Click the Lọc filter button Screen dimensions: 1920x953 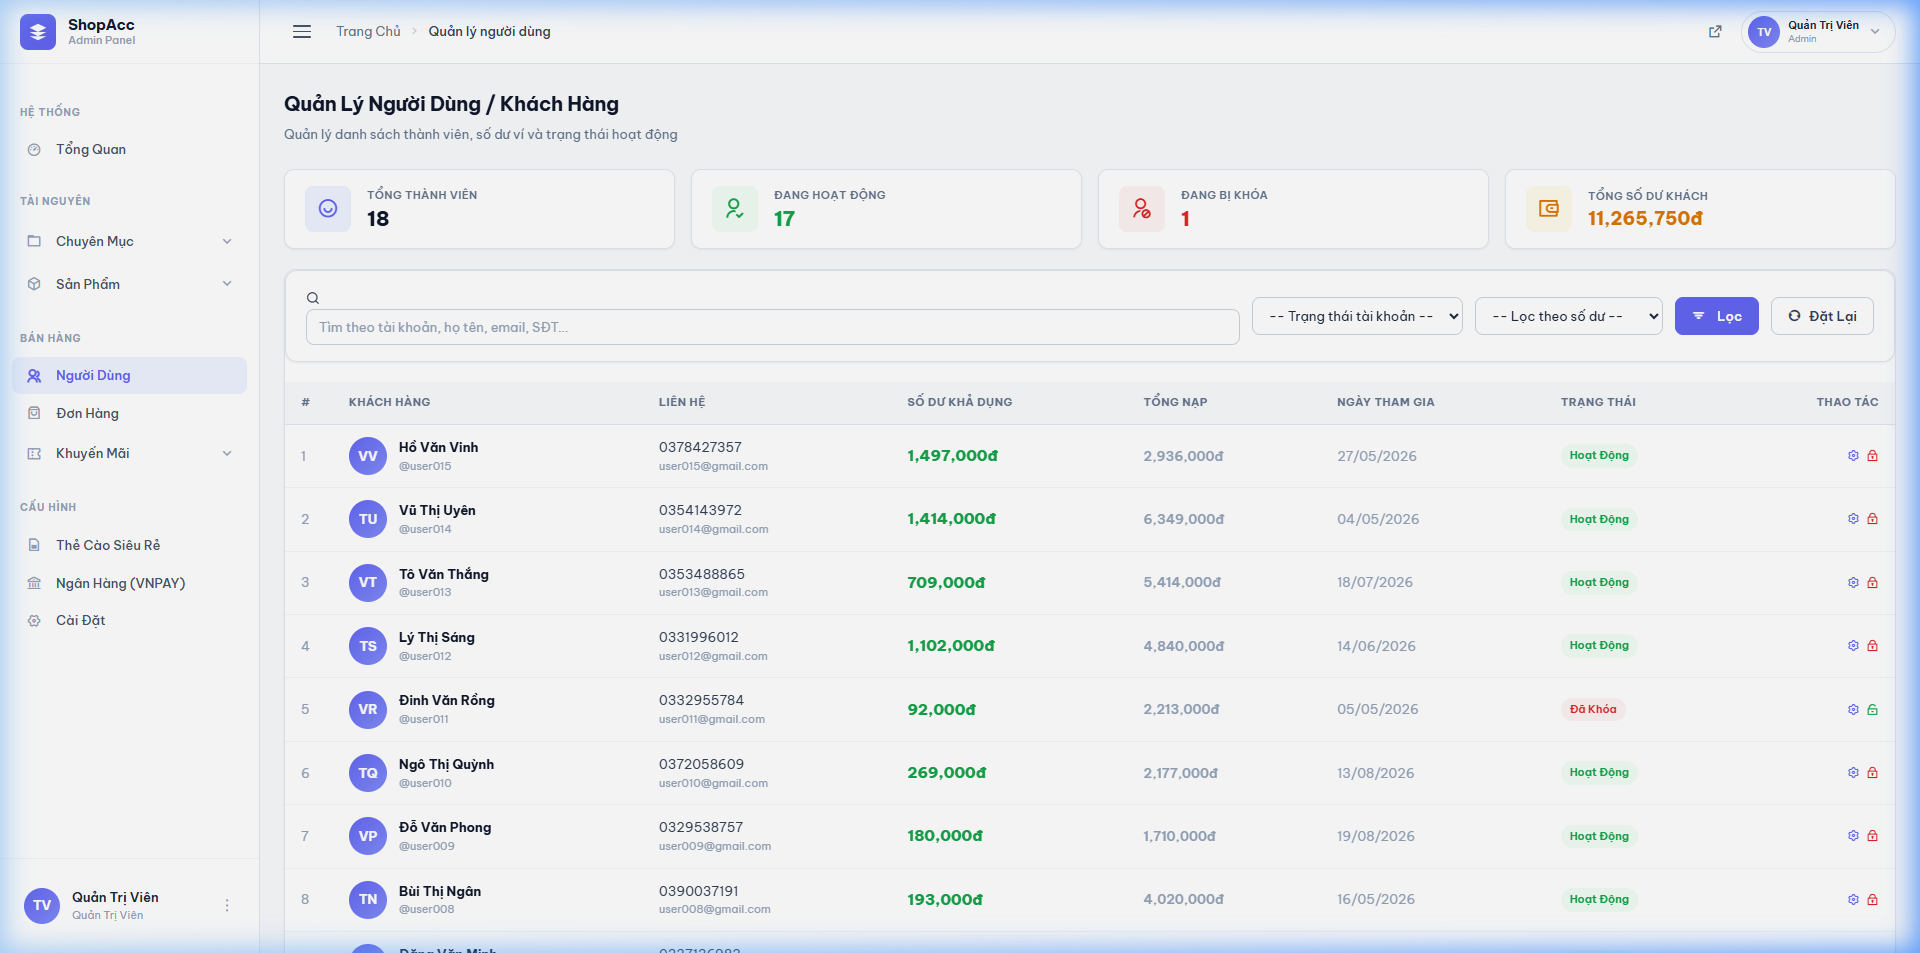click(1716, 316)
